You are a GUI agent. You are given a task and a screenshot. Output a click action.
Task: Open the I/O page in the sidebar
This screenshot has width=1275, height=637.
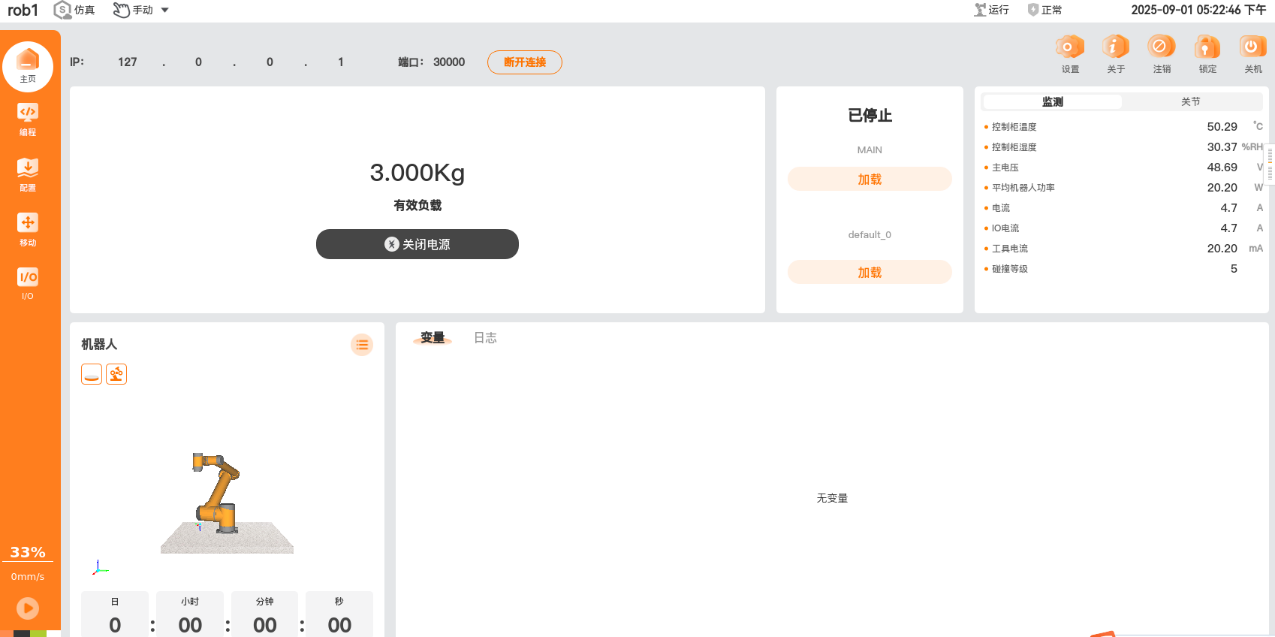point(28,284)
